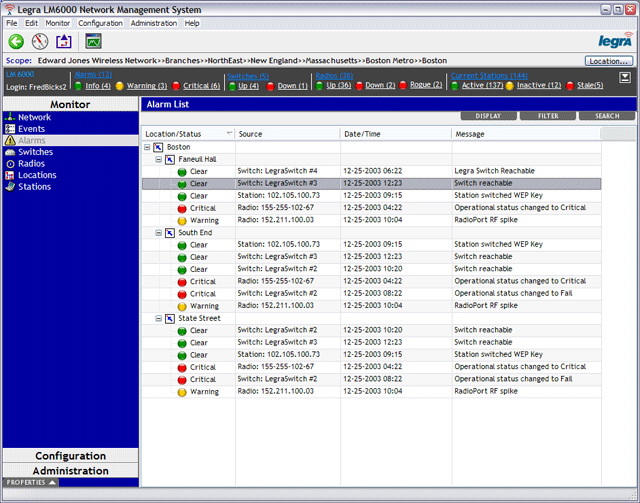Screen dimensions: 640x503
Task: Click the Network icon in Monitor panel
Action: [10, 117]
